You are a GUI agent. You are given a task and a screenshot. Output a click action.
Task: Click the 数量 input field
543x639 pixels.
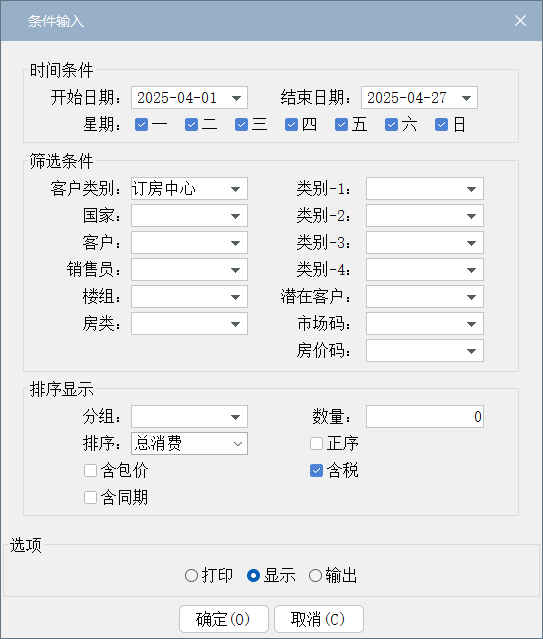pos(425,416)
